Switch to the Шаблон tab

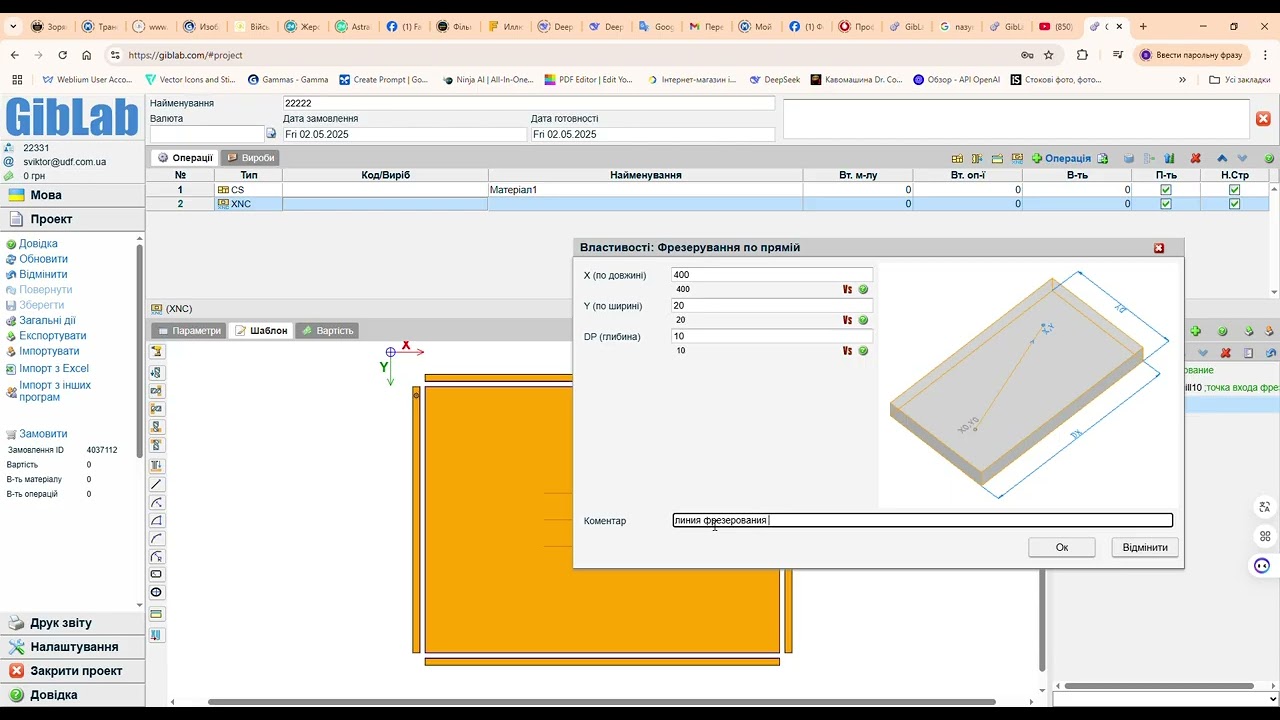pyautogui.click(x=262, y=330)
